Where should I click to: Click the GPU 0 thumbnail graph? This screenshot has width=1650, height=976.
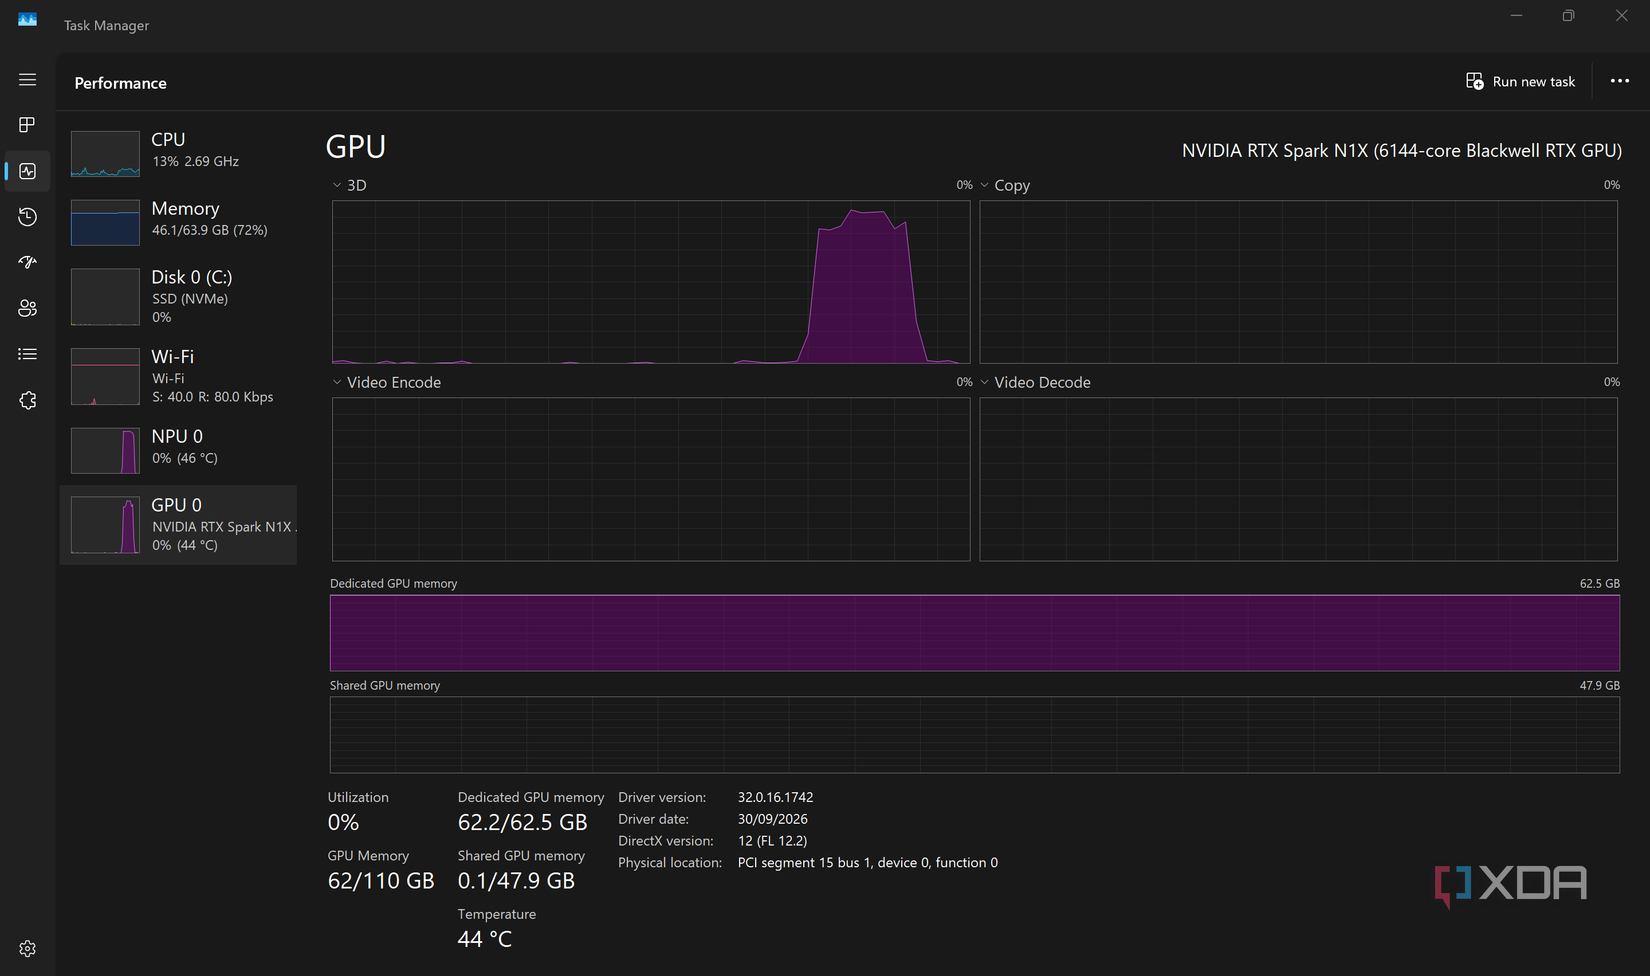[105, 525]
